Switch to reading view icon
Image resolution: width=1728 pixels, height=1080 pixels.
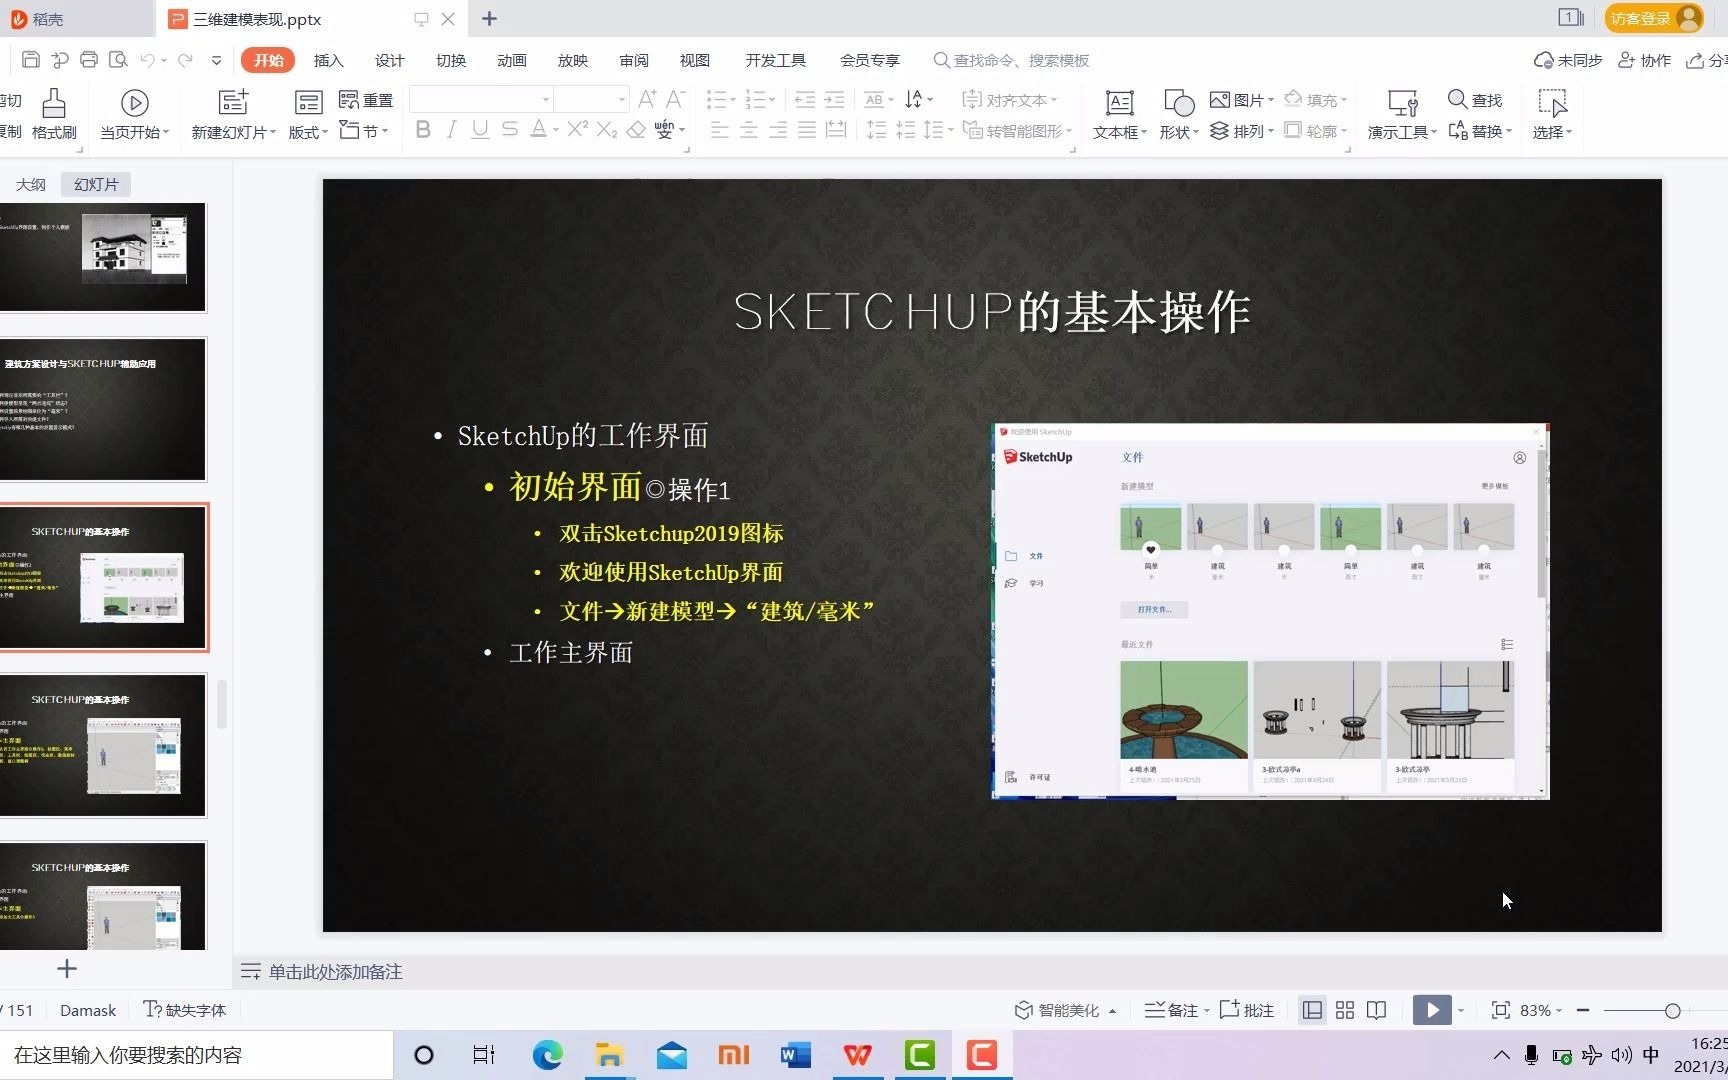point(1377,1010)
